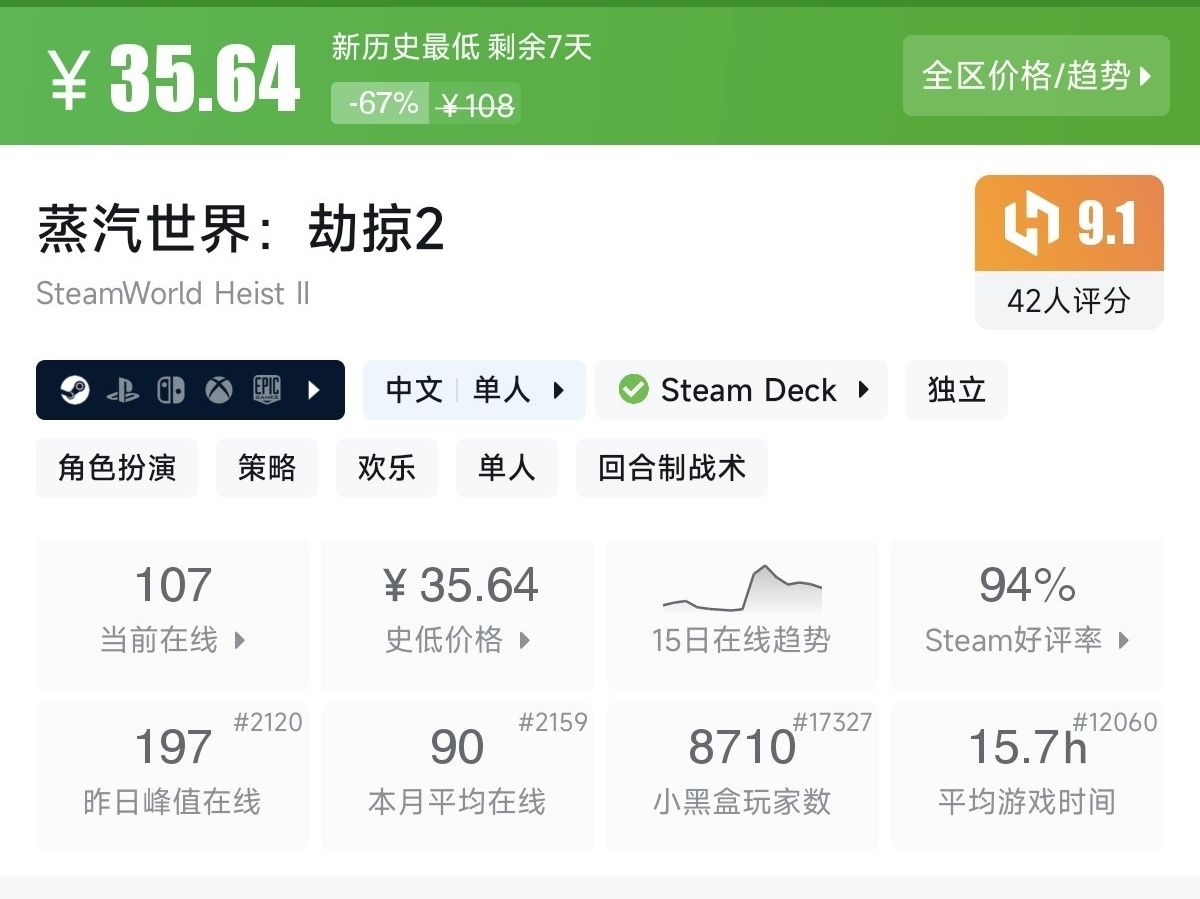Click the Xiaoheihe logo on the 9.1 badge
1200x899 pixels.
tap(1031, 223)
